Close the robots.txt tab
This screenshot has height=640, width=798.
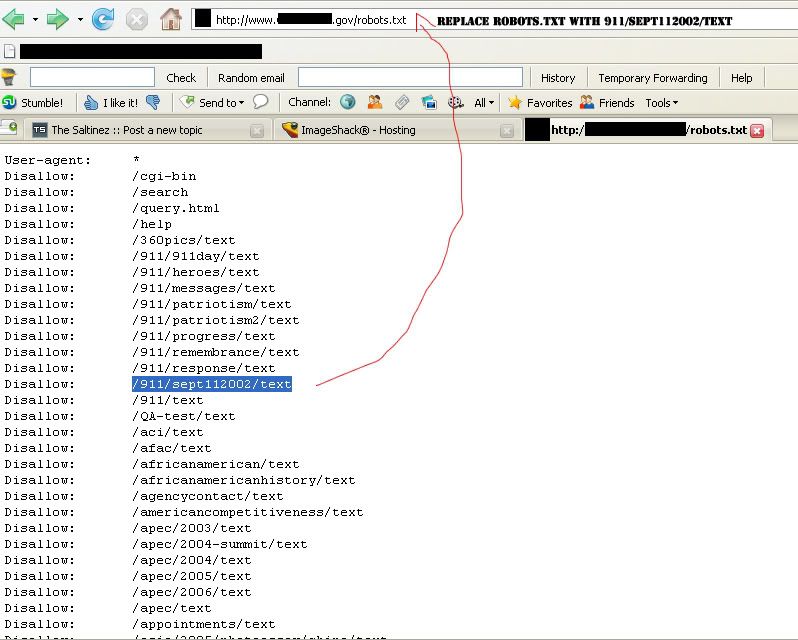point(757,130)
